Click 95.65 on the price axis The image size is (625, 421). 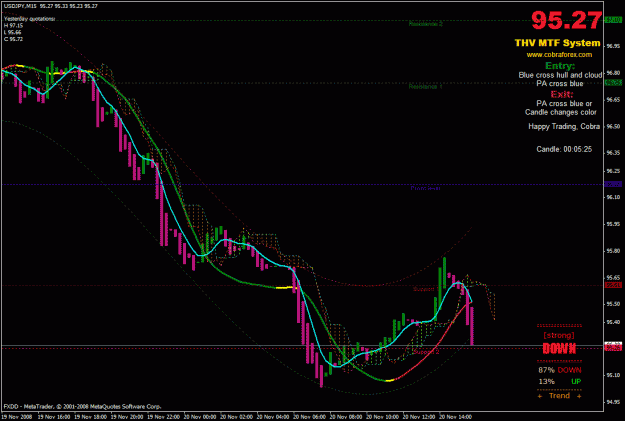613,277
